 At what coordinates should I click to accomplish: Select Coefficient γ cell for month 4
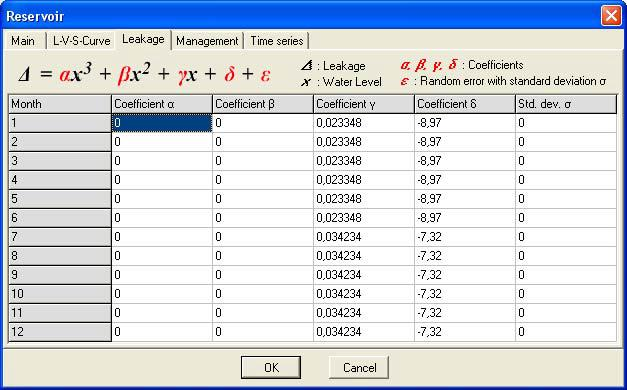364,180
